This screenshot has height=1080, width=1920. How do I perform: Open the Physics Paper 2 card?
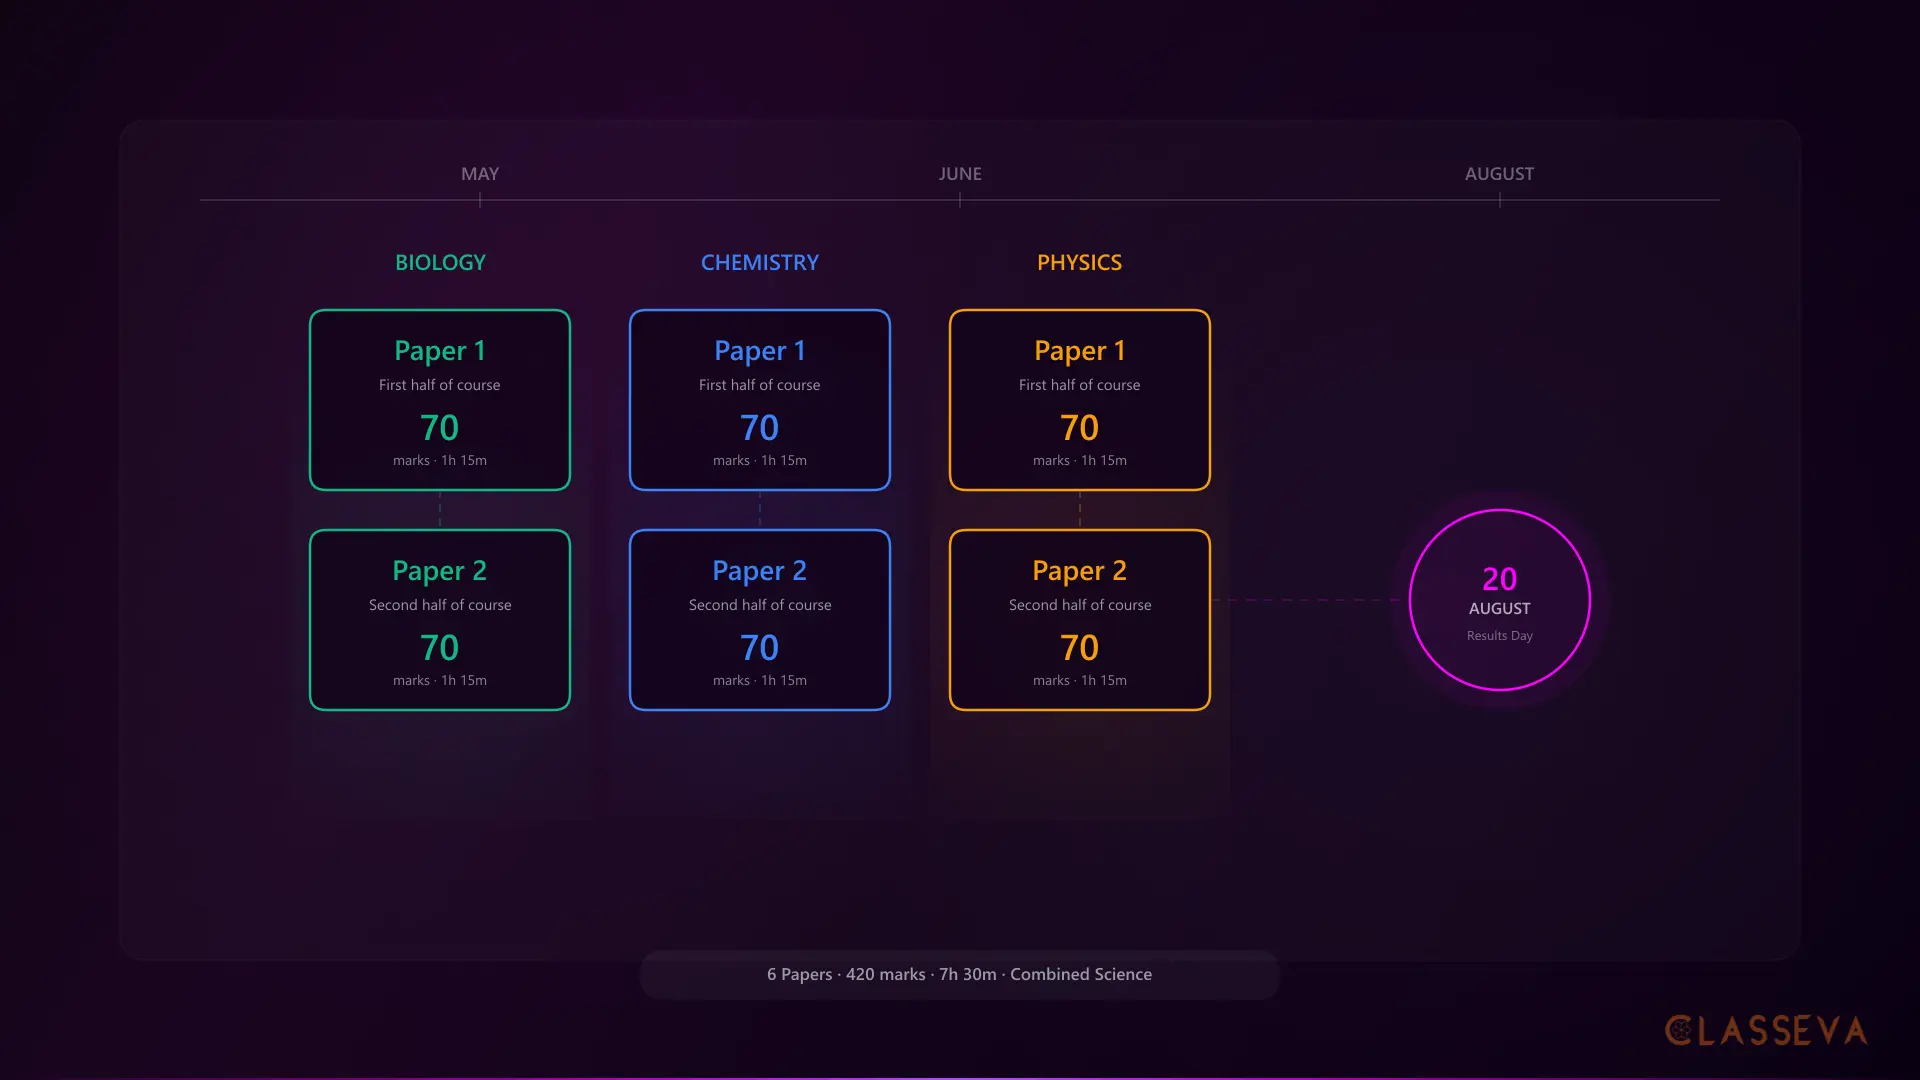tap(1080, 620)
